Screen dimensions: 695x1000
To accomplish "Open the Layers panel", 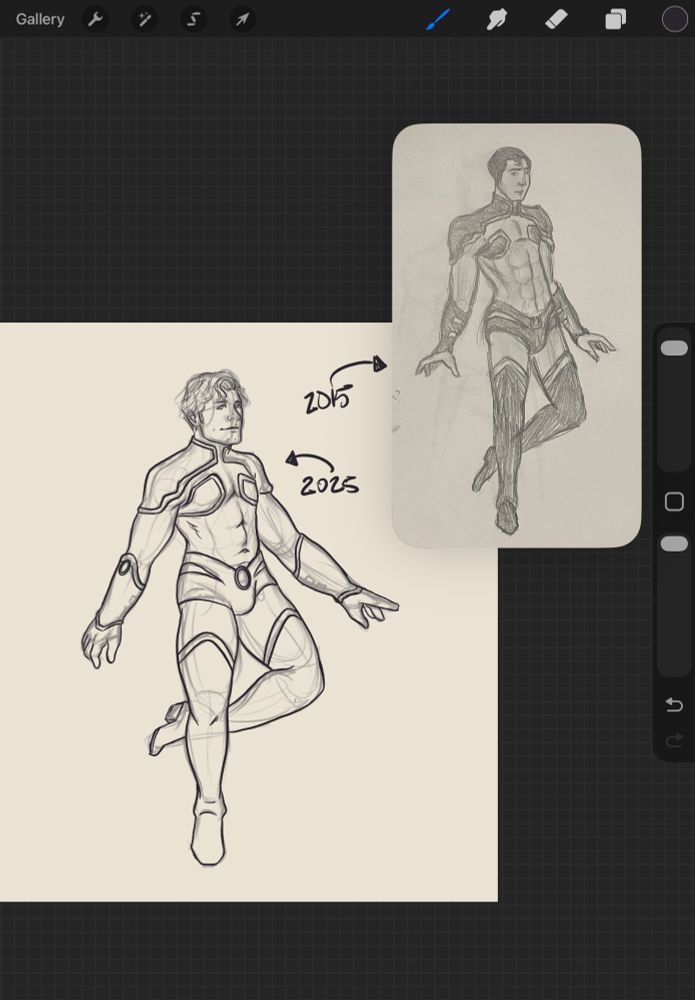I will pyautogui.click(x=615, y=20).
